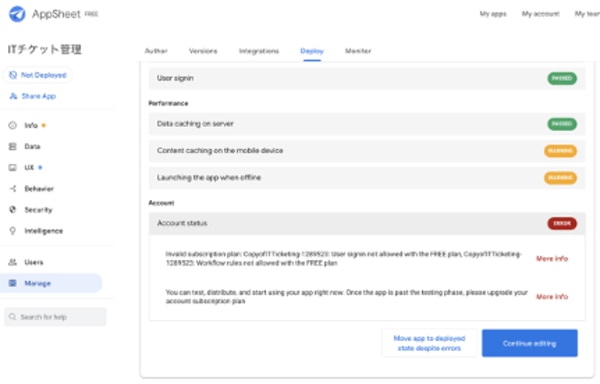Select the Deploy tab
600x384 pixels.
(312, 51)
